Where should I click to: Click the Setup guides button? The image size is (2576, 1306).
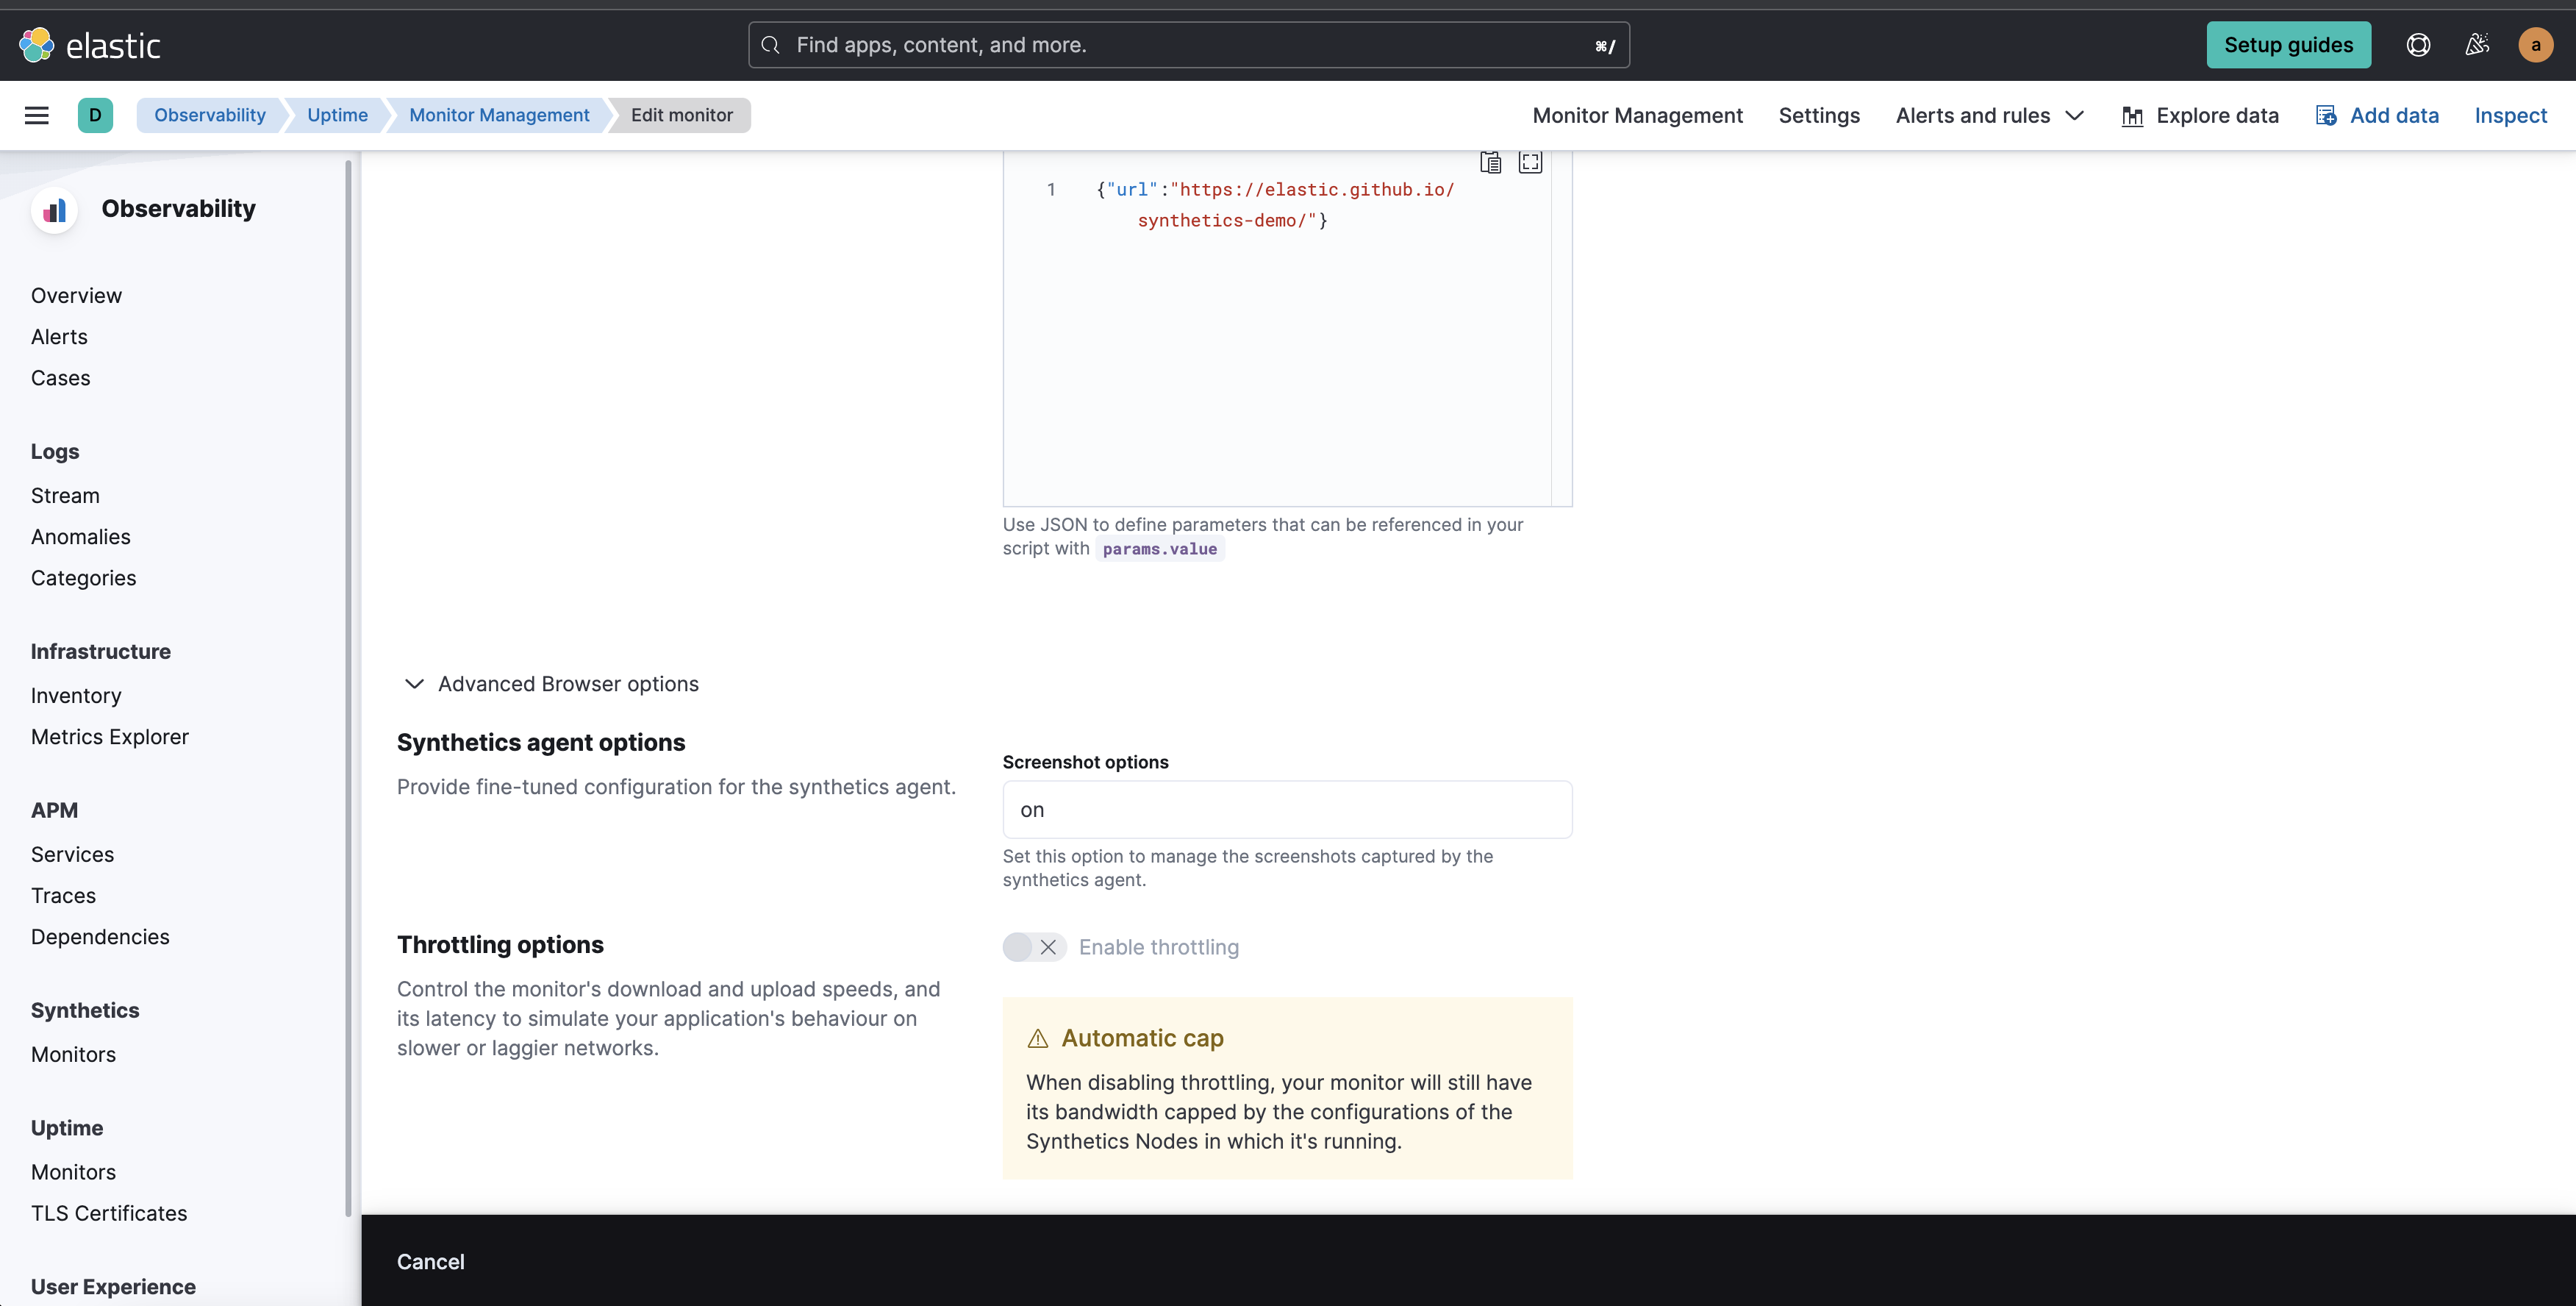coord(2288,45)
